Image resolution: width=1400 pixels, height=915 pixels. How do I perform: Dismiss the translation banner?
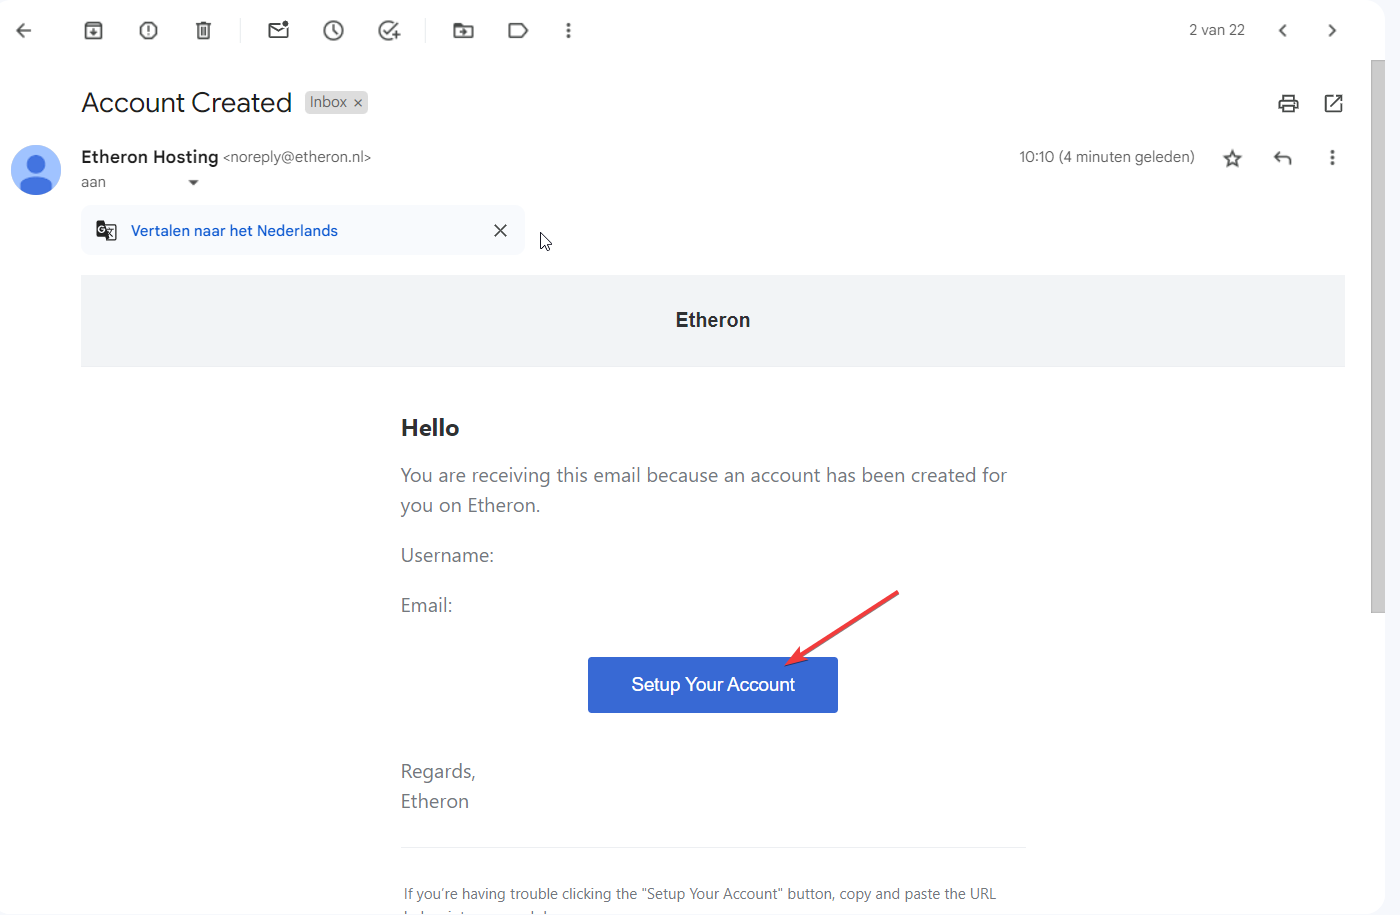[x=500, y=231]
